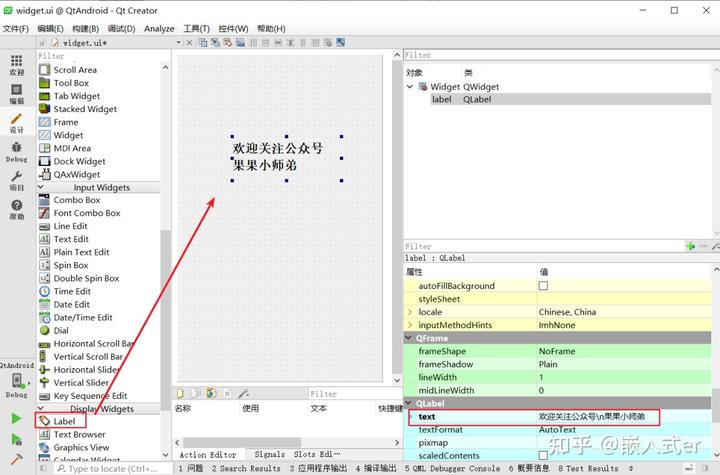This screenshot has height=475, width=720.
Task: Expand the locale property
Action: click(x=410, y=312)
